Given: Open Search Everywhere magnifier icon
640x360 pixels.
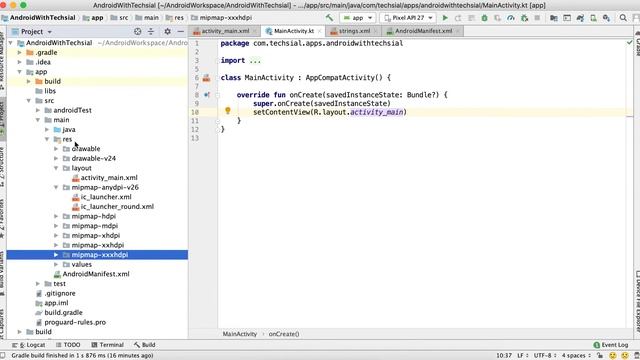Looking at the screenshot, I should point(623,18).
